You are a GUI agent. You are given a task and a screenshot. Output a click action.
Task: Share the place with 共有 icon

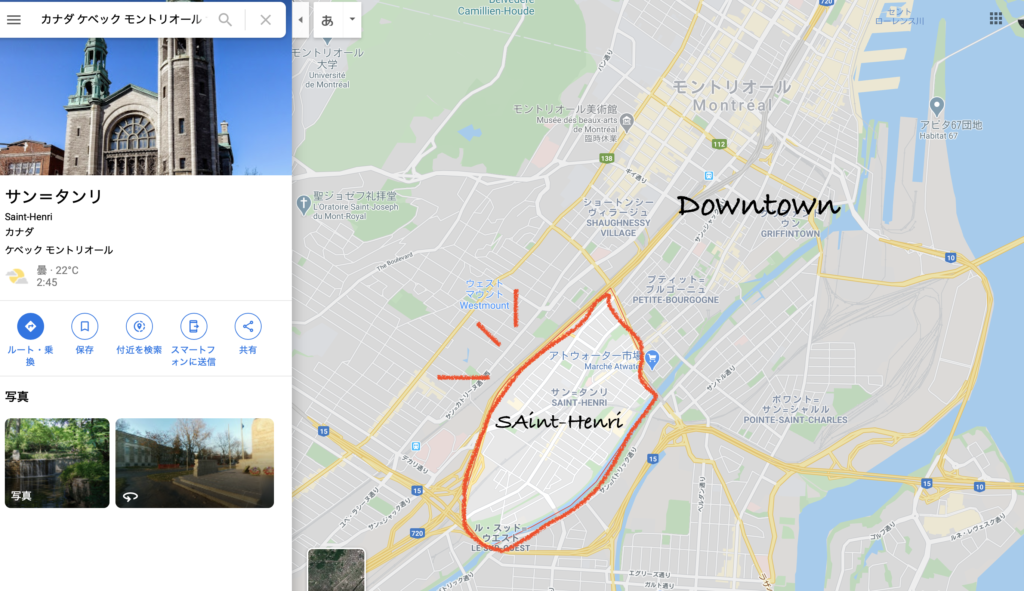[248, 327]
